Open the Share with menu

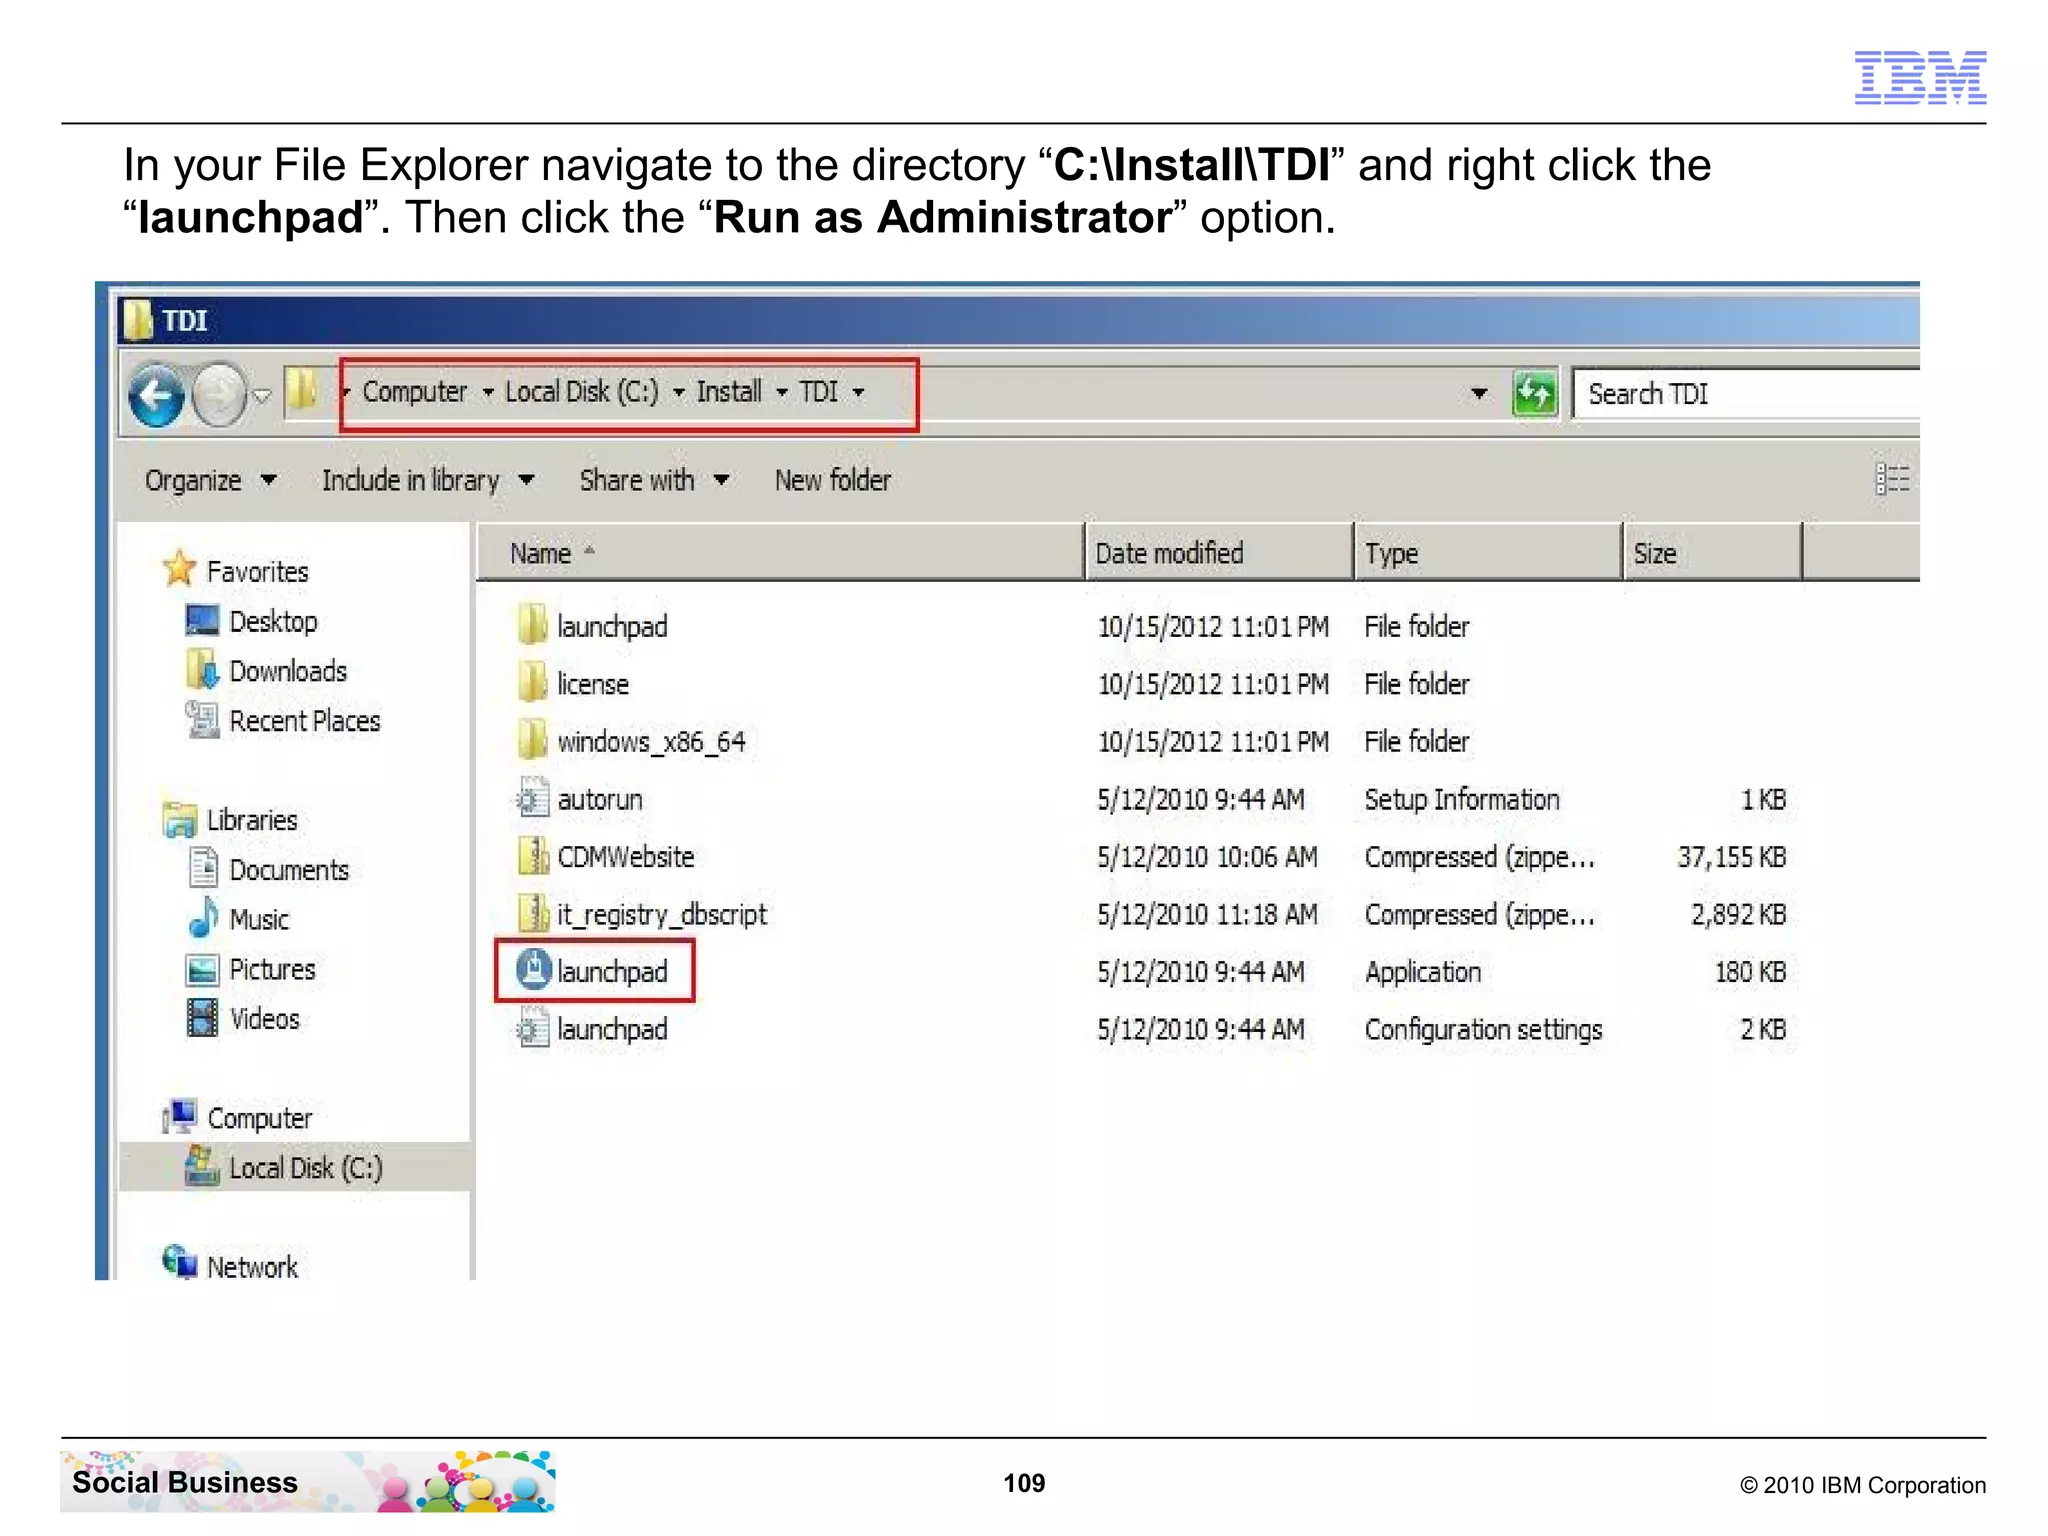[654, 481]
